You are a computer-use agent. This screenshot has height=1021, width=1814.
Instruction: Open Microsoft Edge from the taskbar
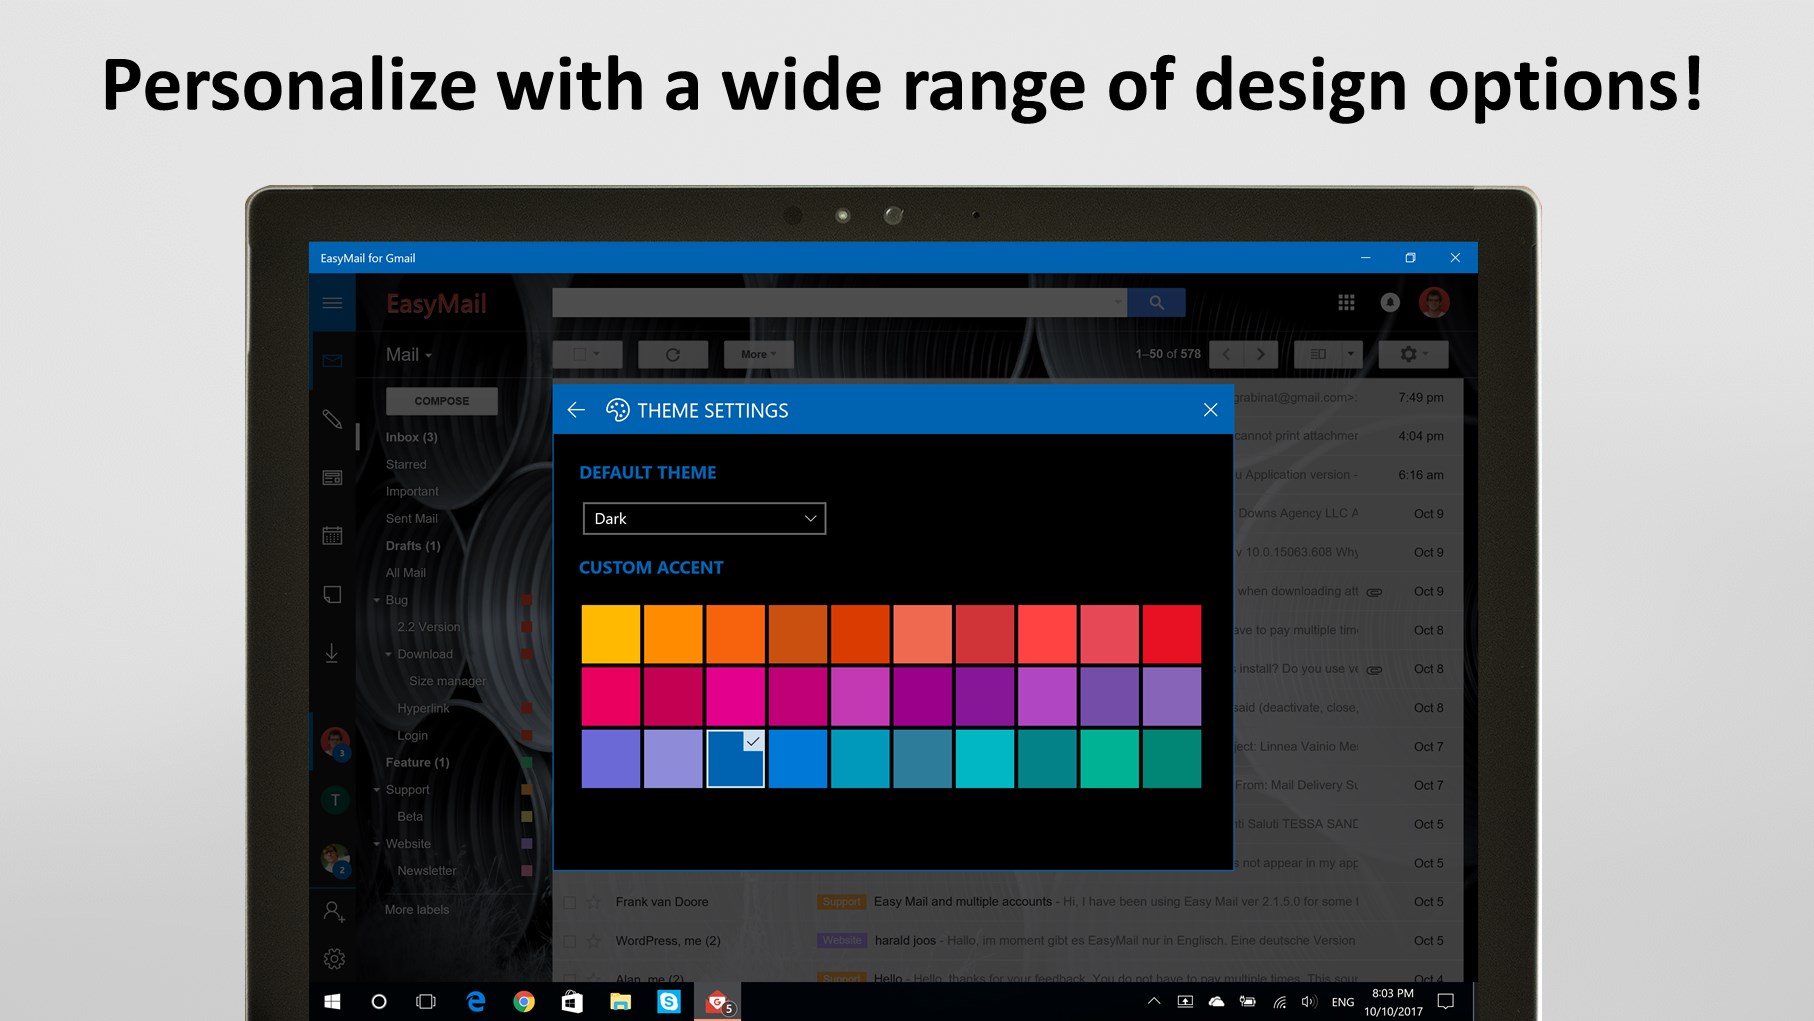click(x=476, y=1001)
